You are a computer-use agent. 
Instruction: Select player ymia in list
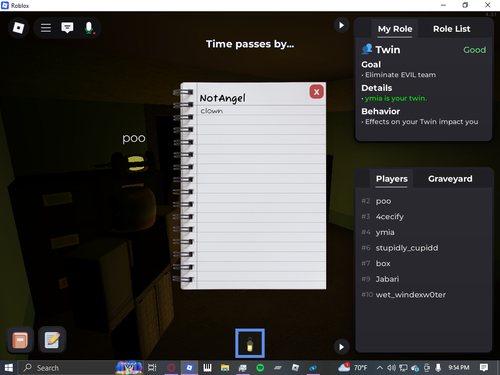click(424, 232)
